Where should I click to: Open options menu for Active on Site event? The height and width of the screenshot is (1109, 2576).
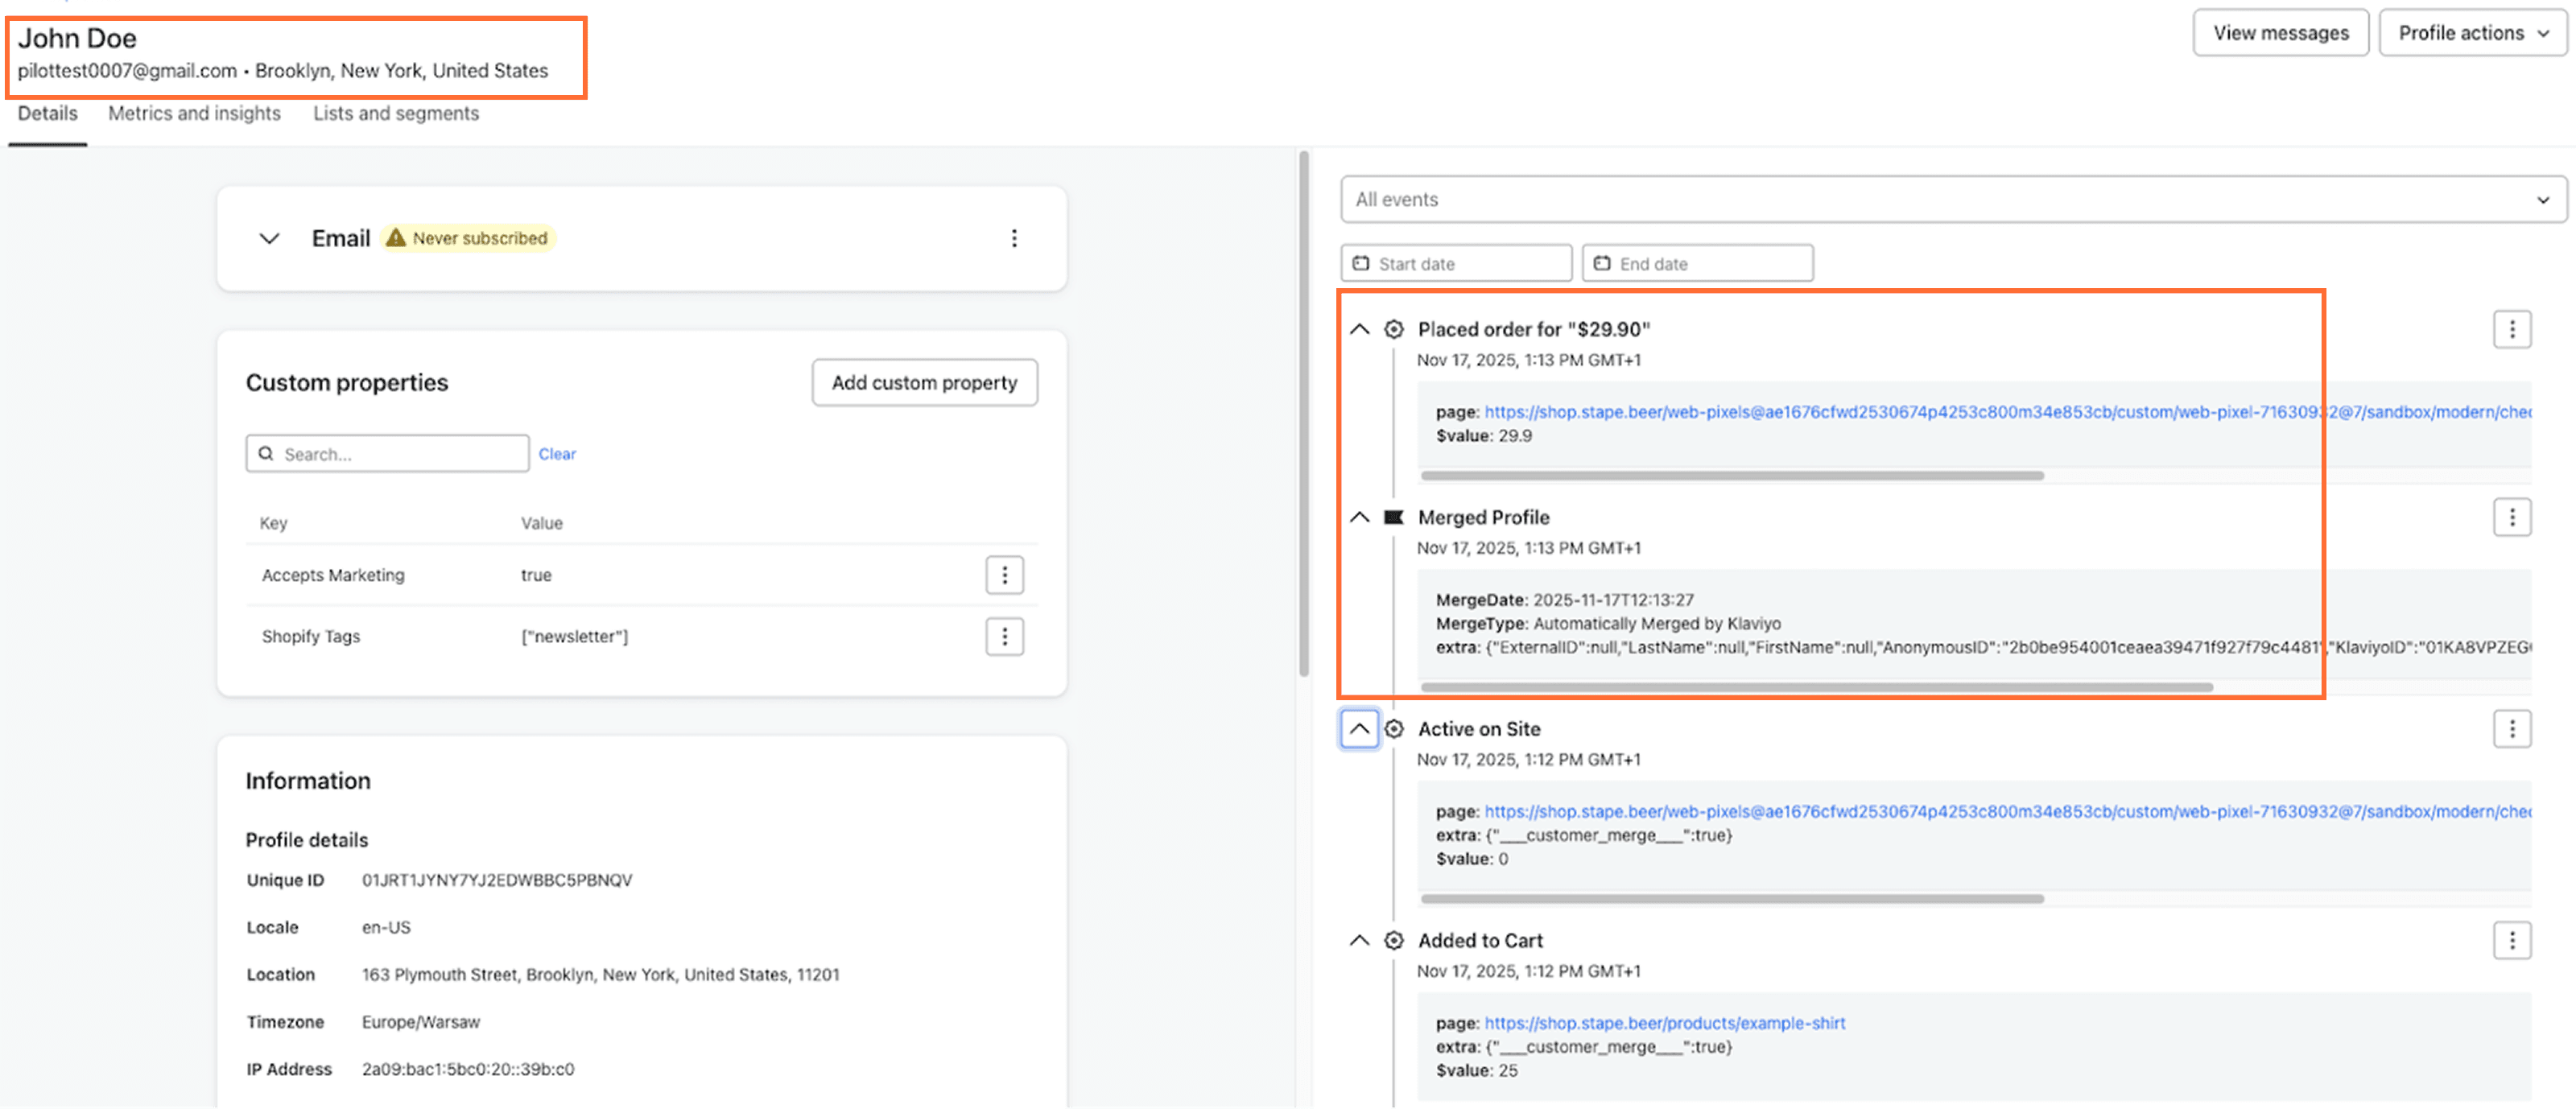click(x=2511, y=729)
